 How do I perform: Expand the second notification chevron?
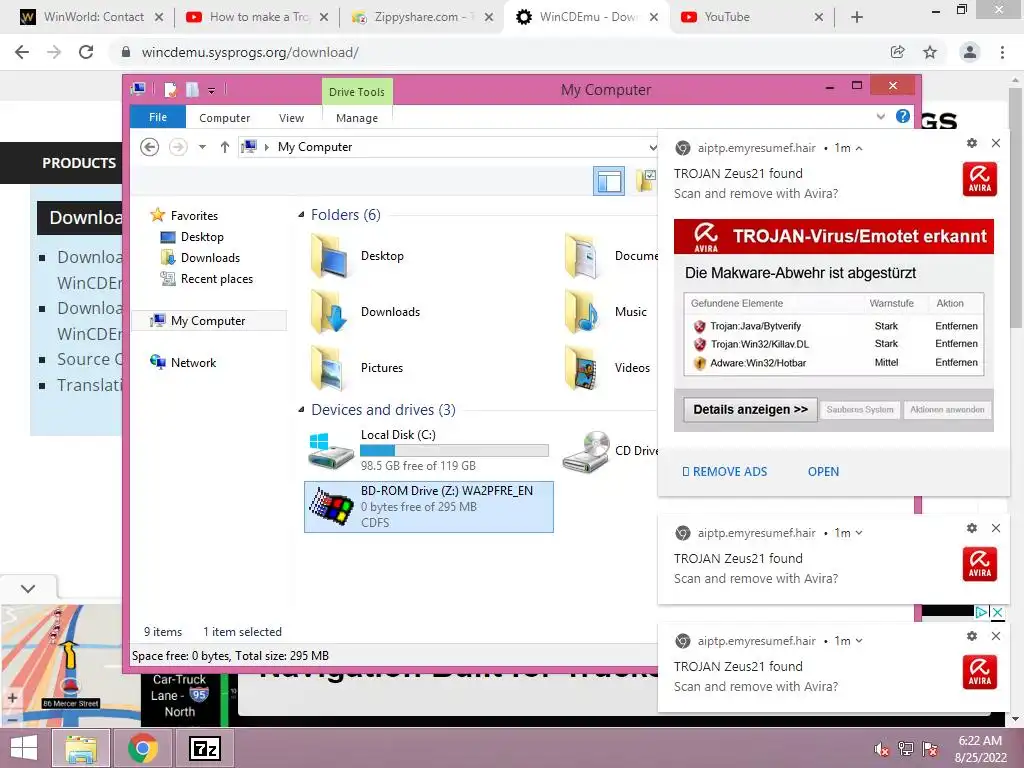[x=859, y=533]
